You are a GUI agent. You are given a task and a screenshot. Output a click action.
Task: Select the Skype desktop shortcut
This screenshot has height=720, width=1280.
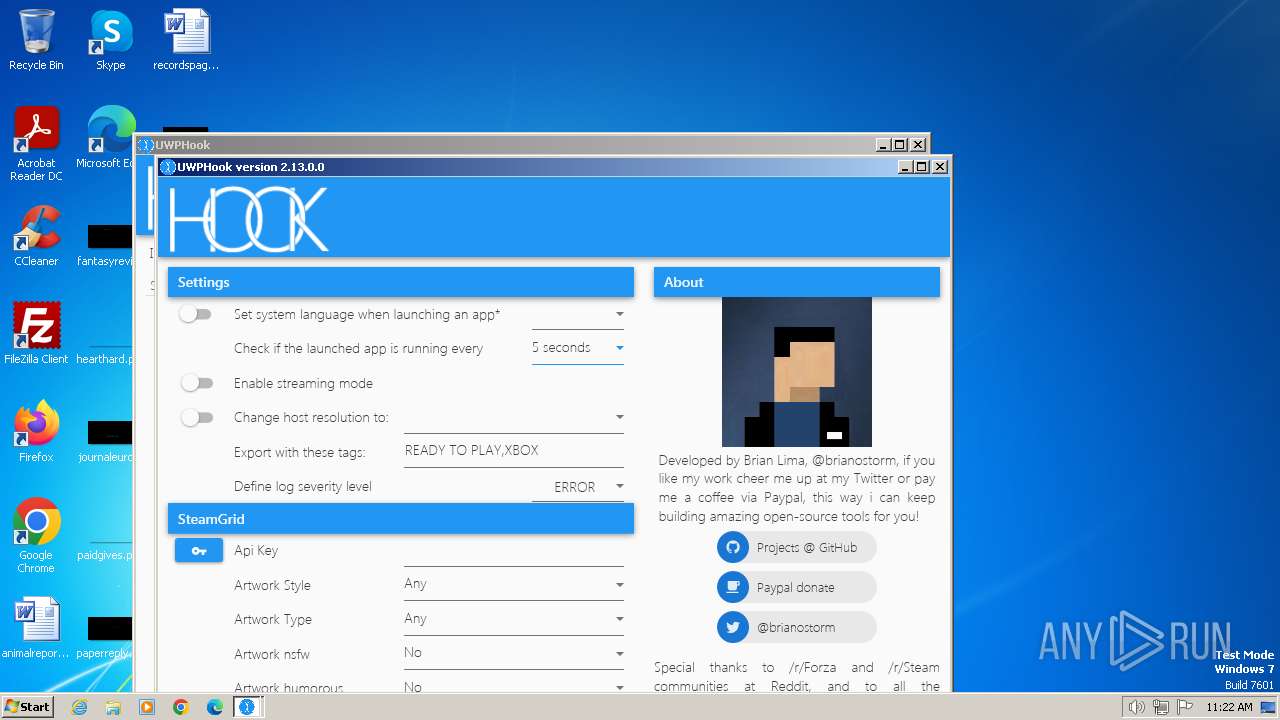coord(111,40)
